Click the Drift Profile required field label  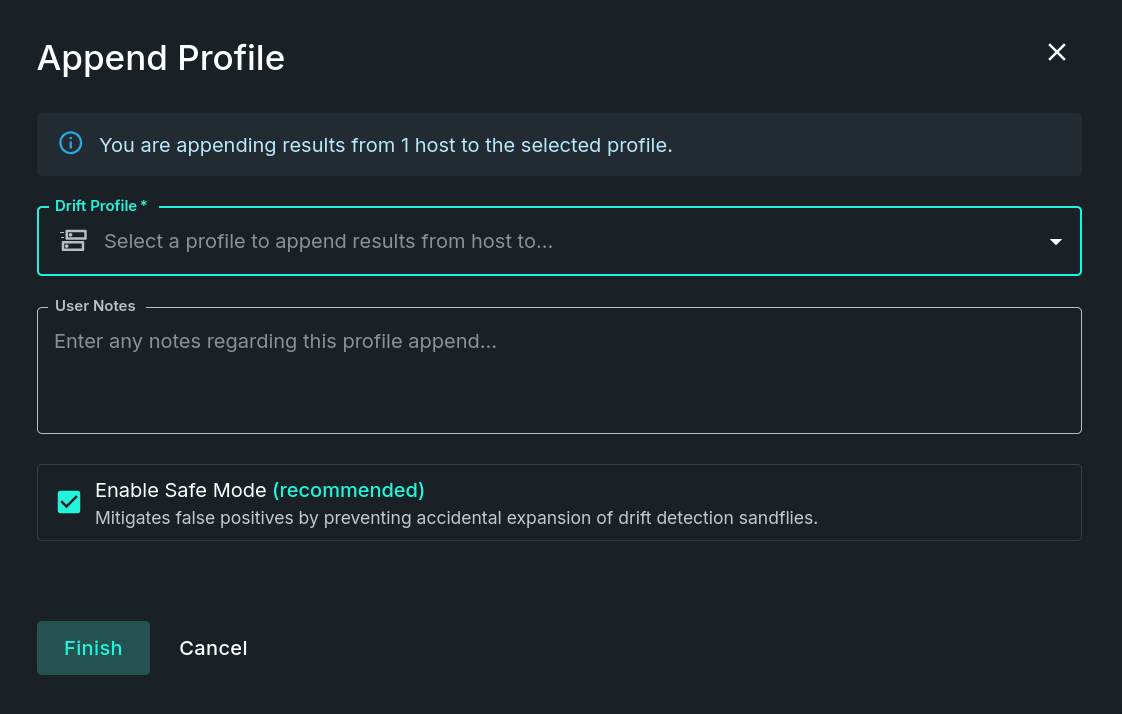click(x=100, y=206)
